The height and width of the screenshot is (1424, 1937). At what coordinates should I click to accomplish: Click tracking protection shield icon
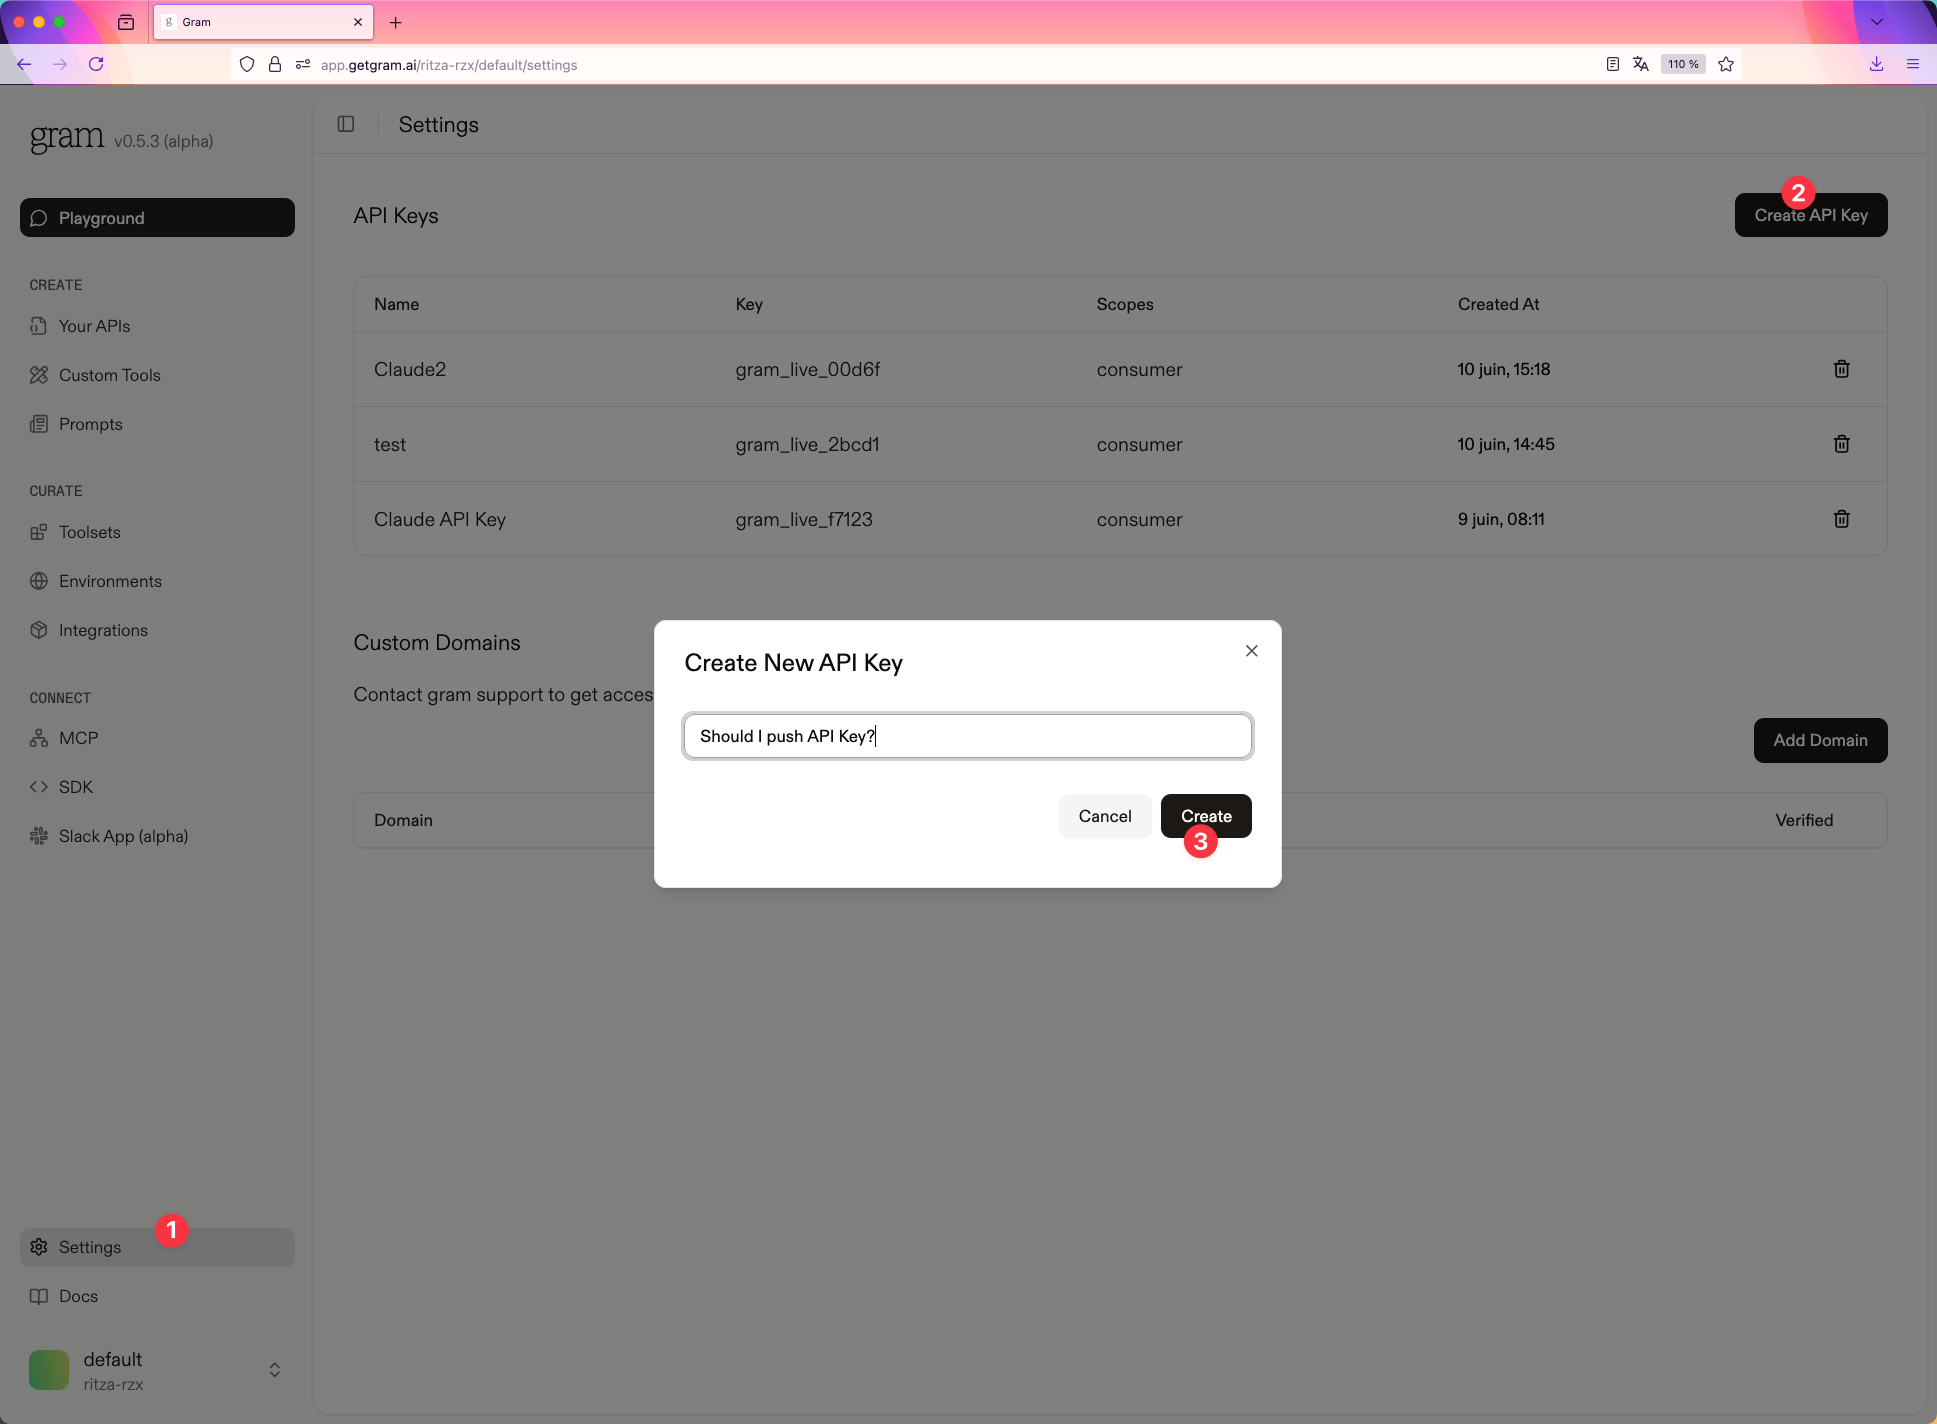click(247, 64)
